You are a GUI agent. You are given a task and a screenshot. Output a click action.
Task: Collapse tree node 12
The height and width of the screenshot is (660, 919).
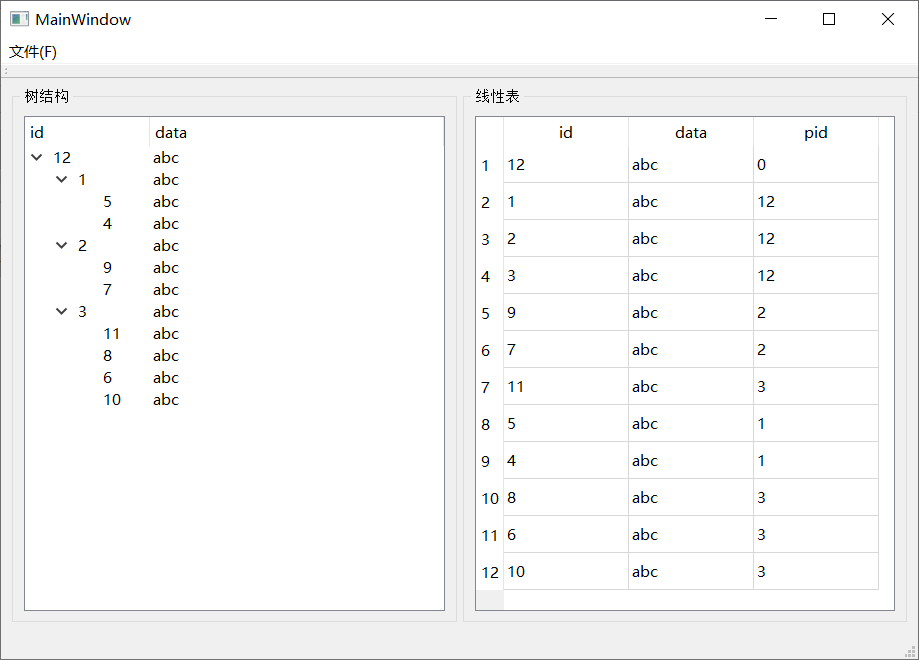(x=37, y=157)
